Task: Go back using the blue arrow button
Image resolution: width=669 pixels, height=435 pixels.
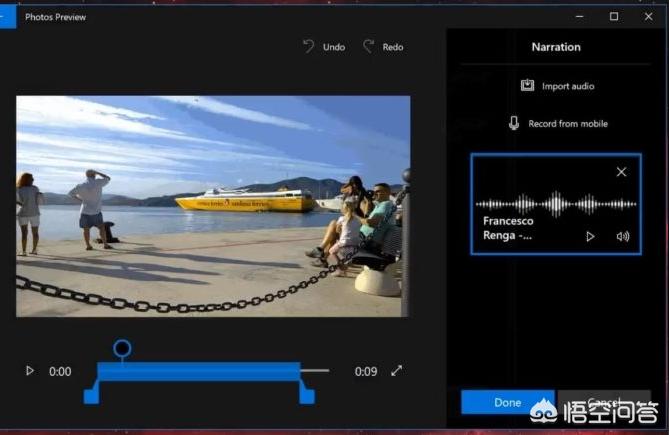Action: (x=7, y=17)
